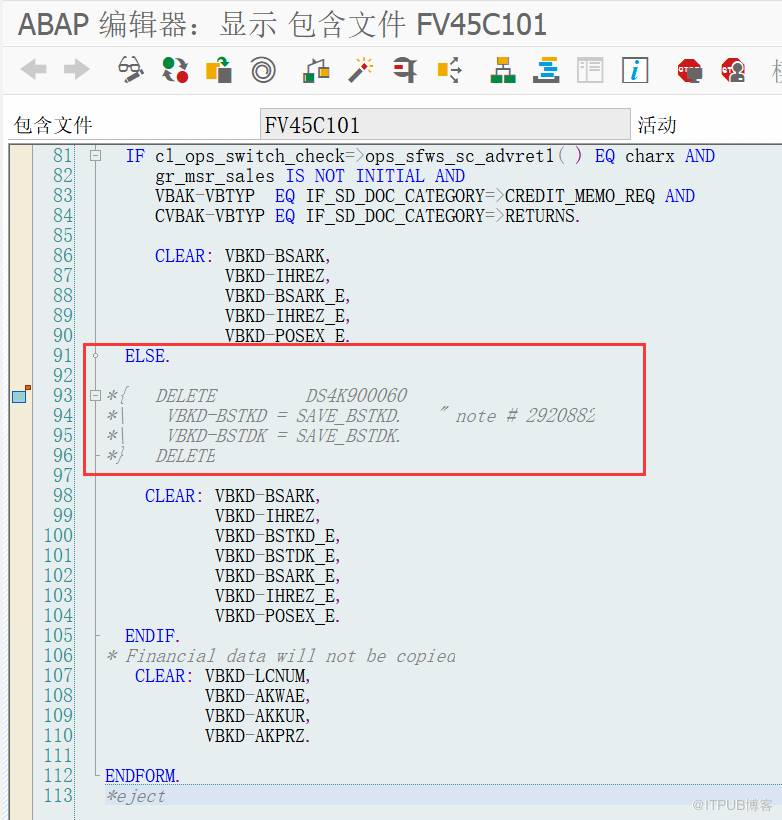This screenshot has width=782, height=820.
Task: Open Other Object icon in toolbar
Action: pyautogui.click(x=219, y=70)
